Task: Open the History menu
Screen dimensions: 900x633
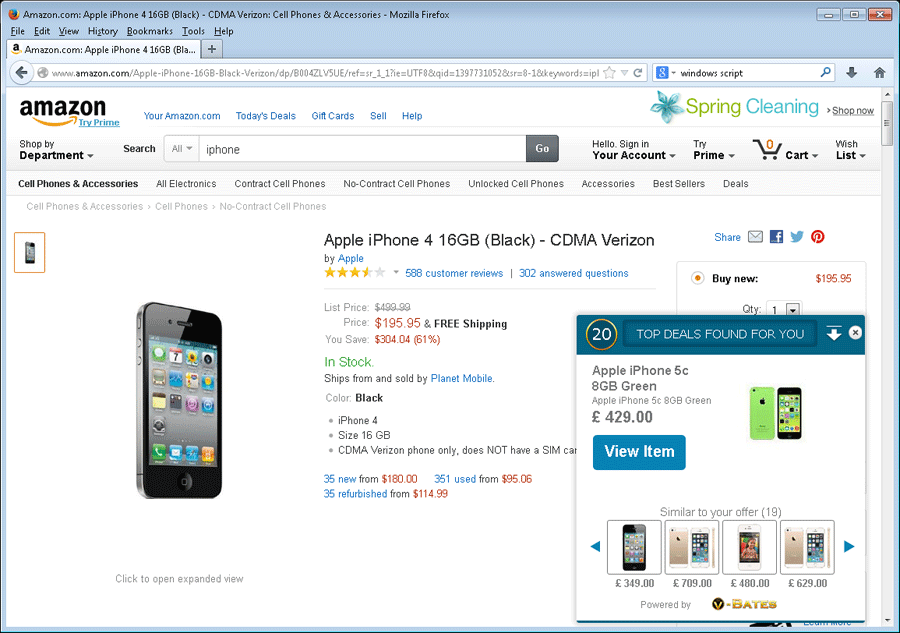Action: tap(102, 31)
